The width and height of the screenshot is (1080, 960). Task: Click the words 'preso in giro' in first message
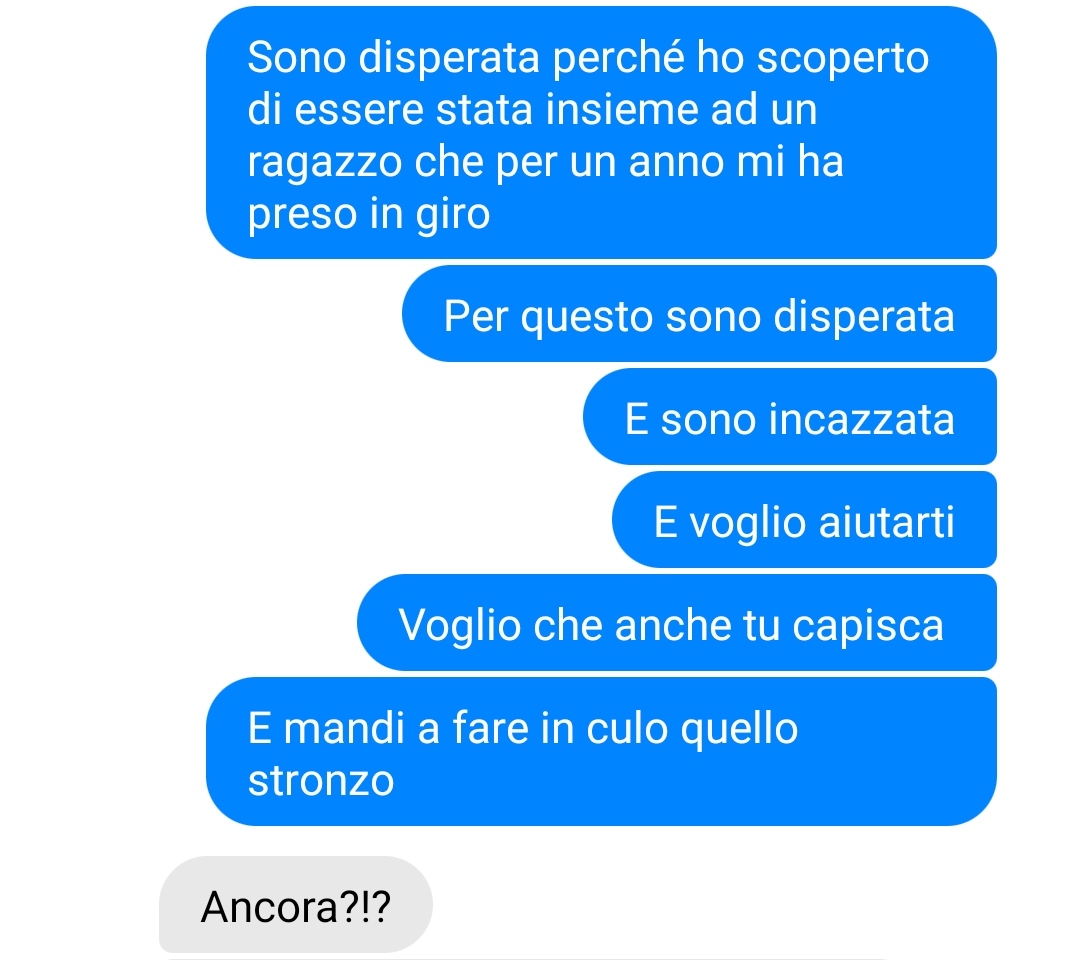368,215
